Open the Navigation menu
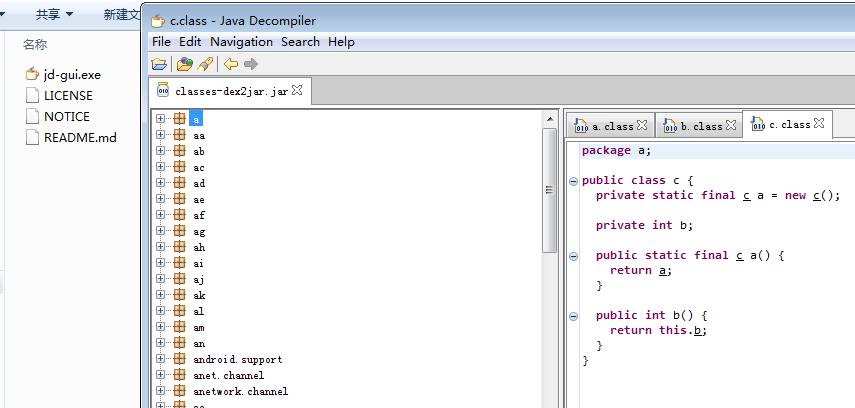Viewport: 855px width, 408px height. point(242,41)
